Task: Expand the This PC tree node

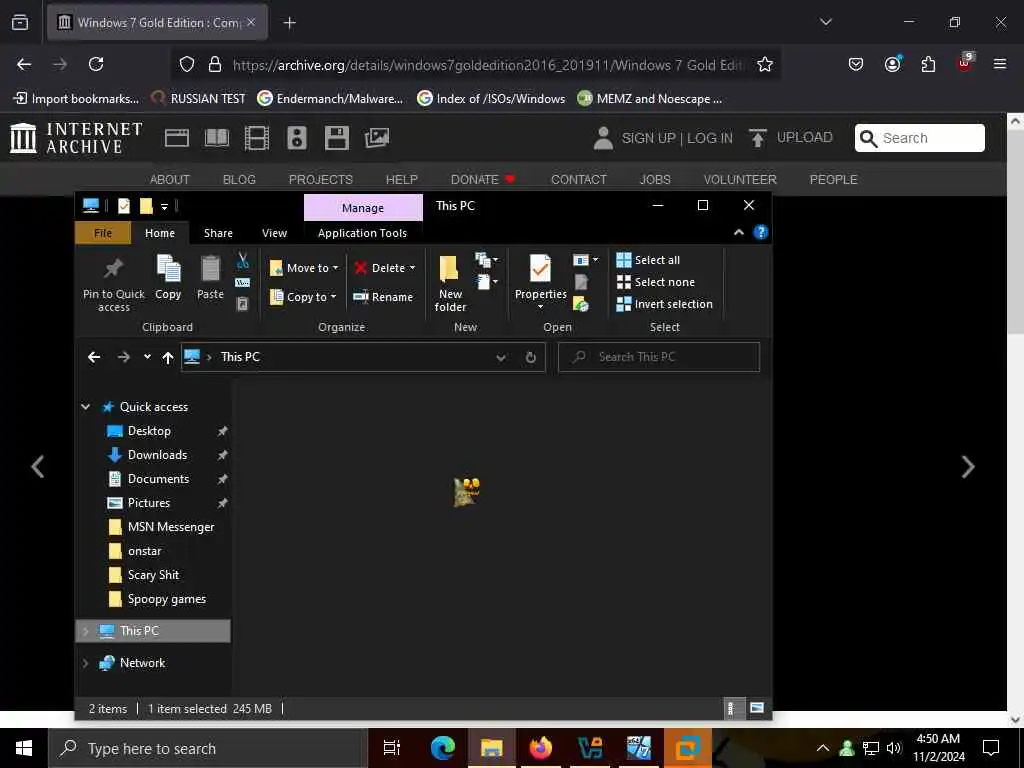Action: (86, 631)
